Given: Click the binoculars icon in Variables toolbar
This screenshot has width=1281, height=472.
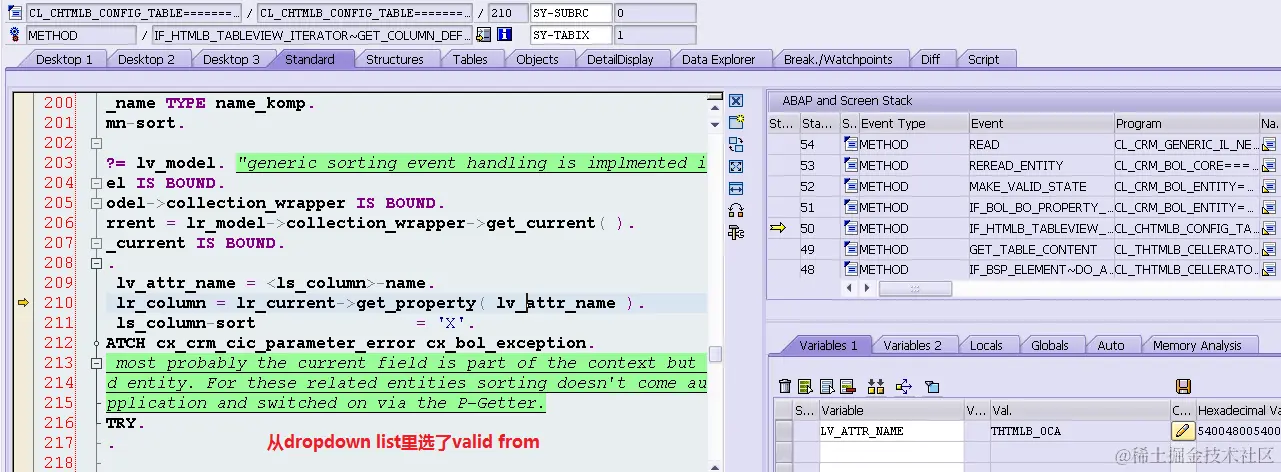Looking at the screenshot, I should 876,386.
